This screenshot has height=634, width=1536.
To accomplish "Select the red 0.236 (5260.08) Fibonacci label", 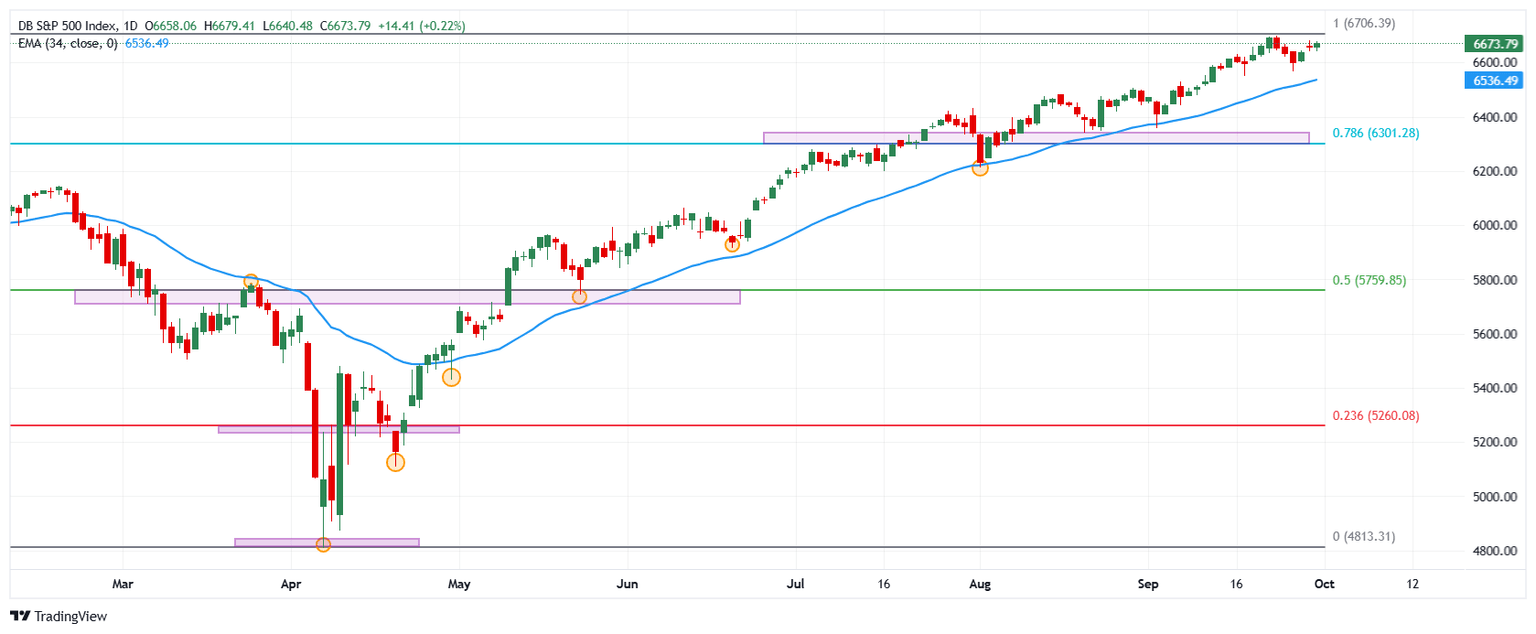I will click(x=1375, y=416).
